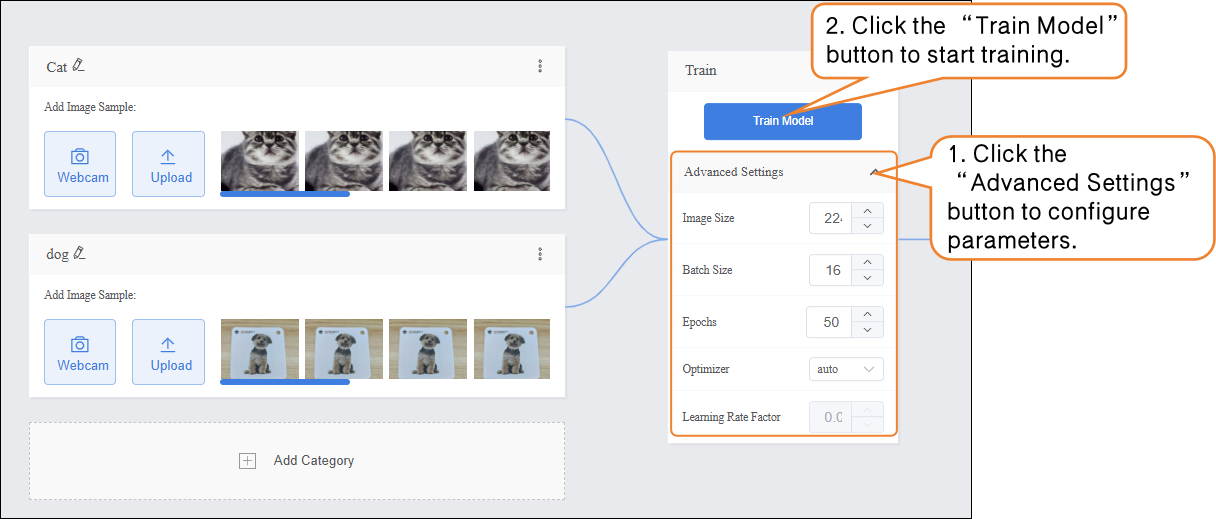Select the first cat image thumbnail
The width and height of the screenshot is (1216, 519).
(x=260, y=160)
